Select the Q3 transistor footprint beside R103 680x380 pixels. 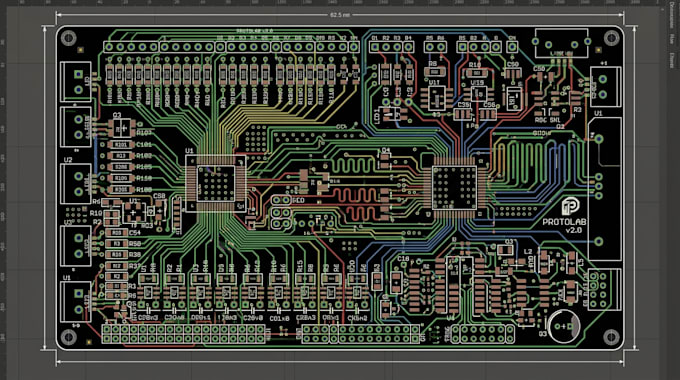click(x=121, y=128)
